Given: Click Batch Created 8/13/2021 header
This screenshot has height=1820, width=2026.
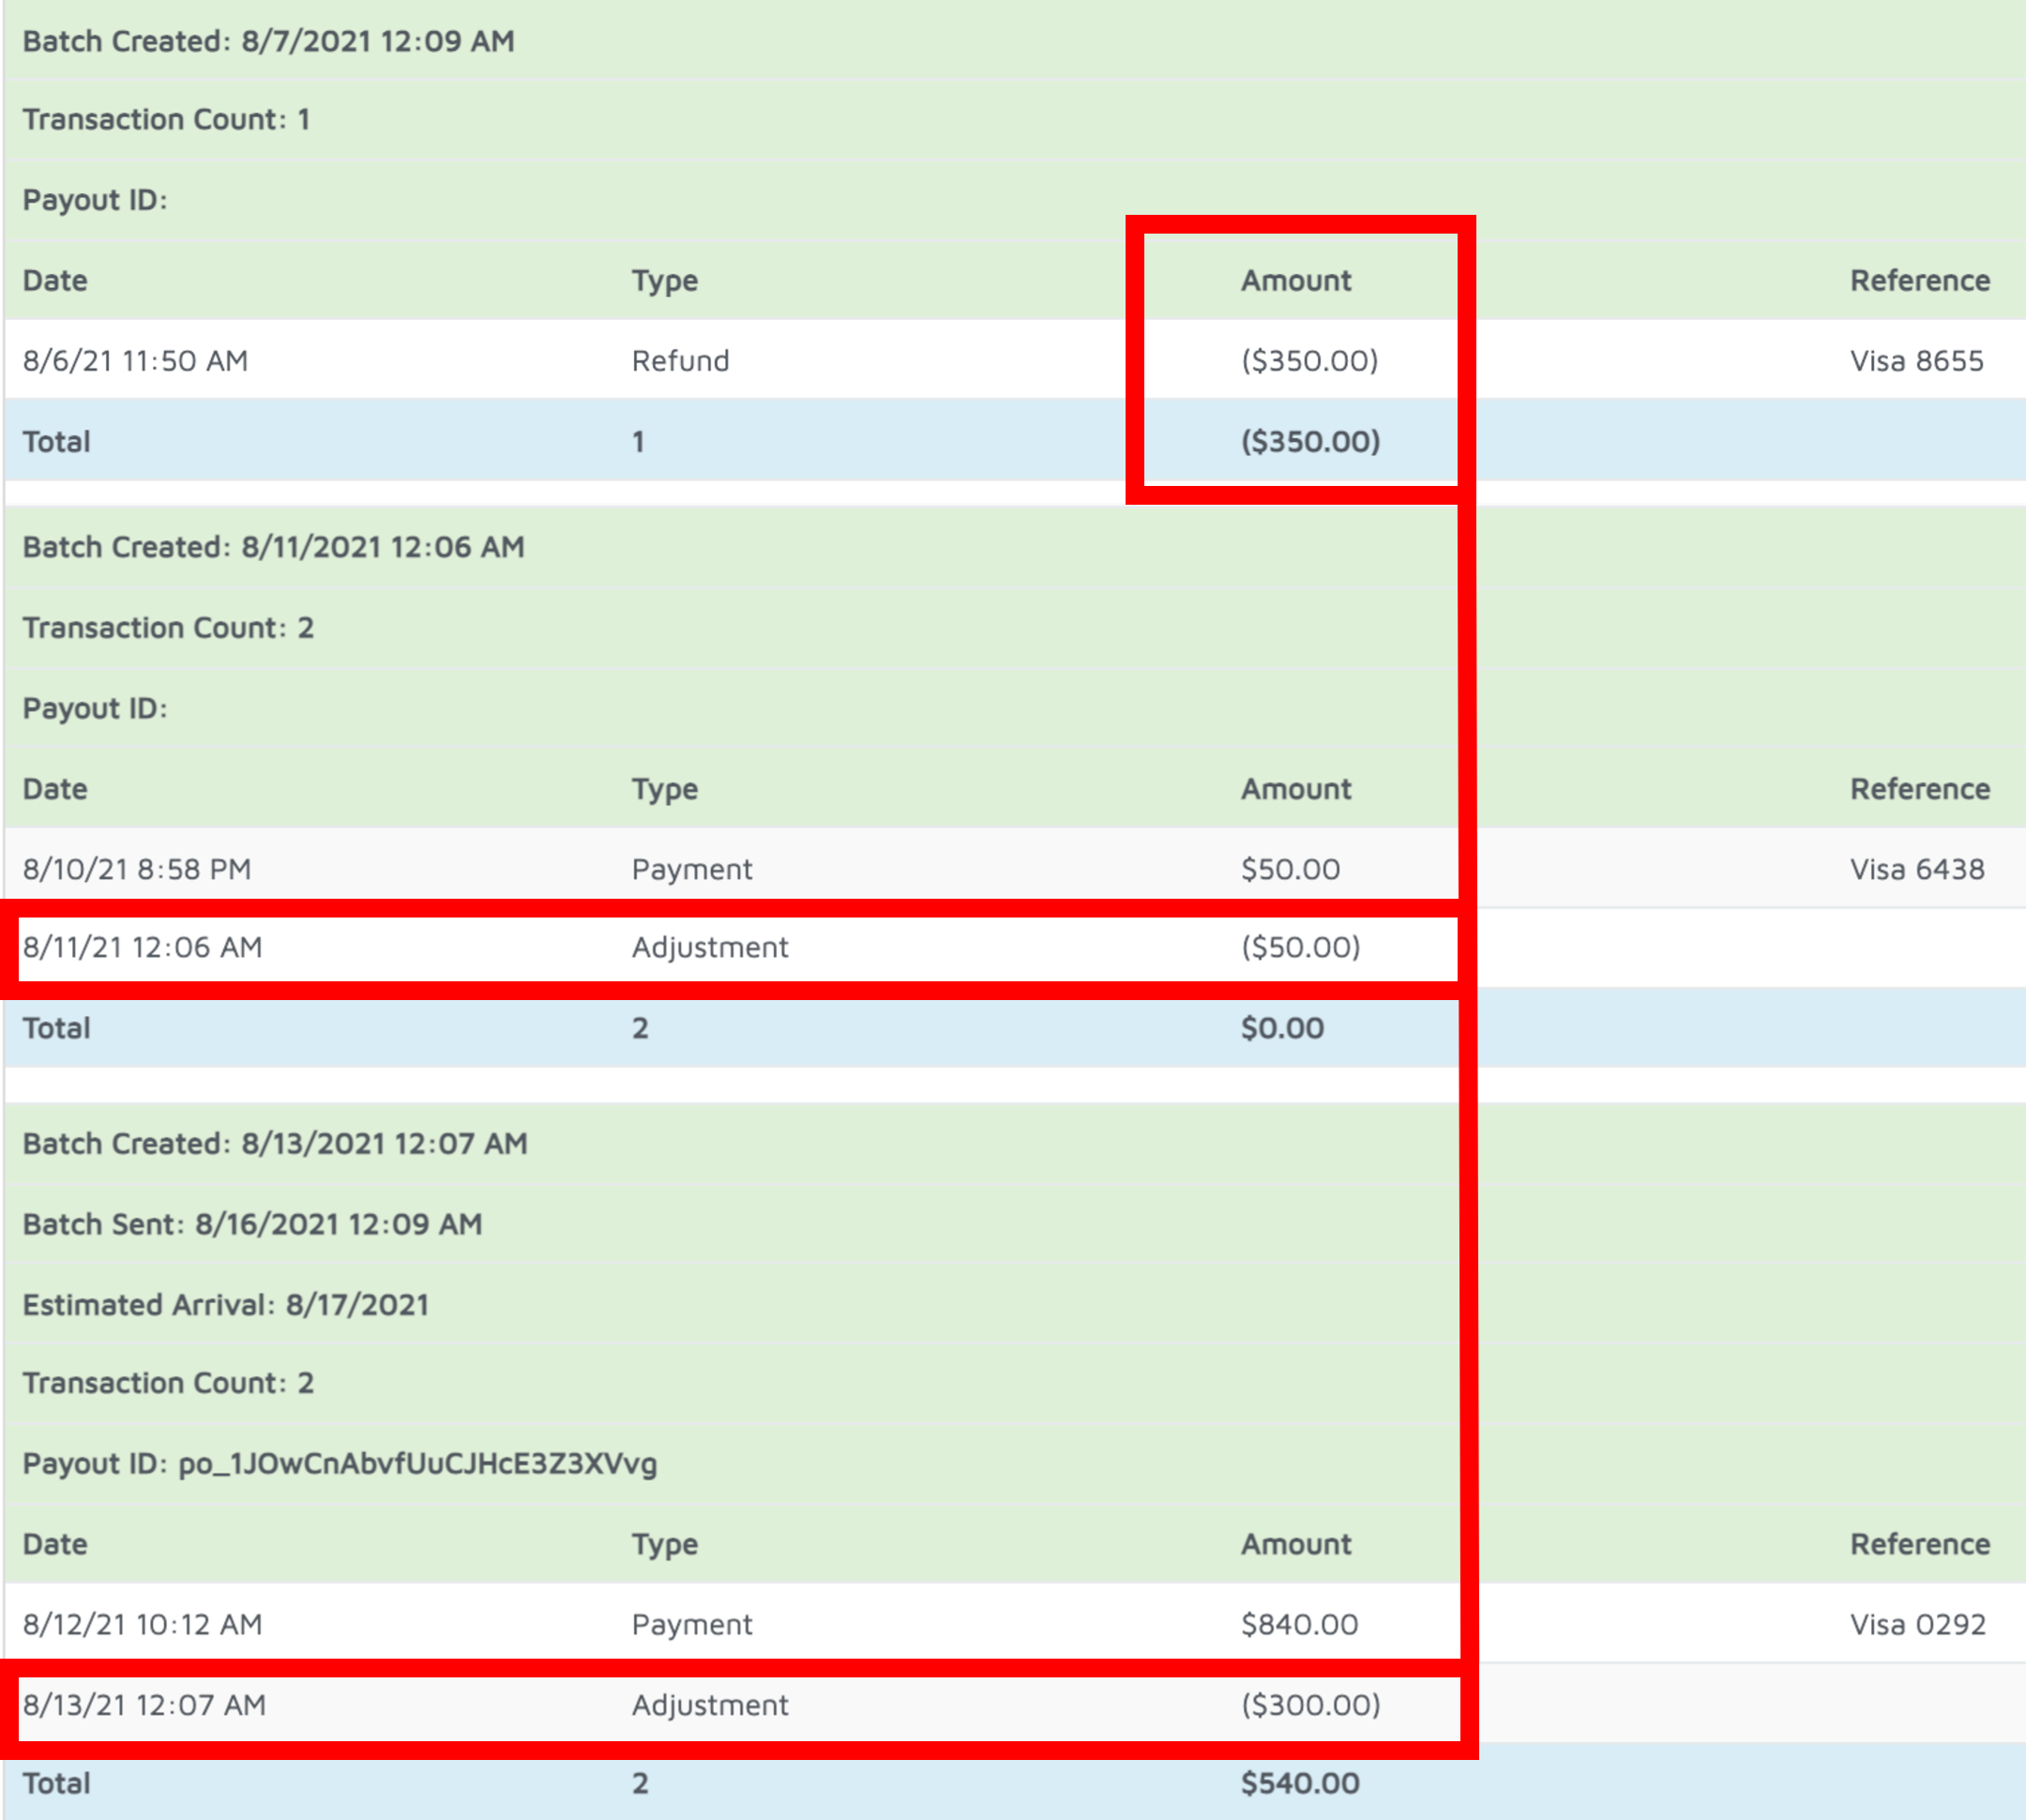Looking at the screenshot, I should click(x=275, y=1144).
